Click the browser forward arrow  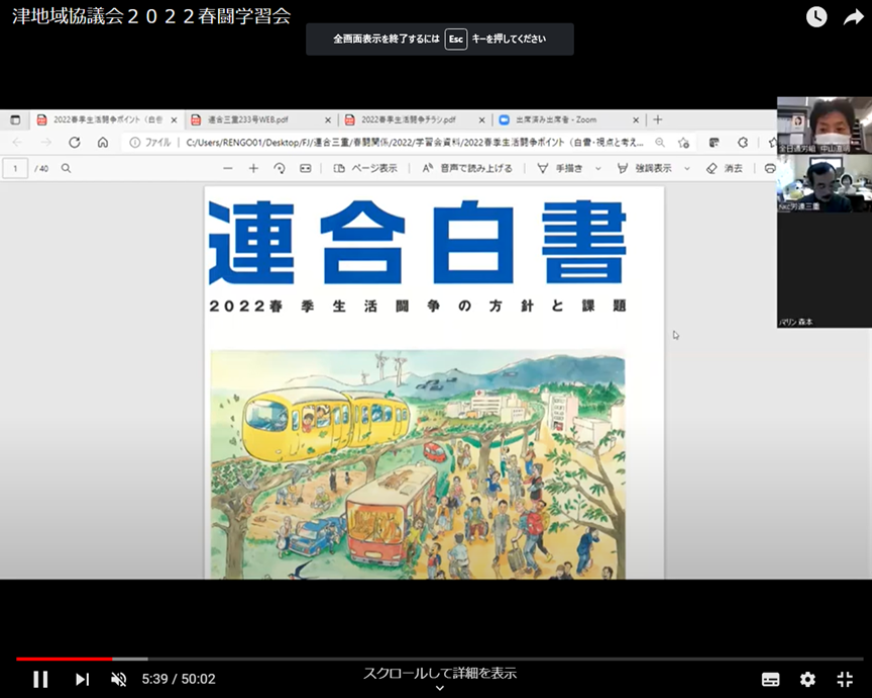click(x=46, y=142)
